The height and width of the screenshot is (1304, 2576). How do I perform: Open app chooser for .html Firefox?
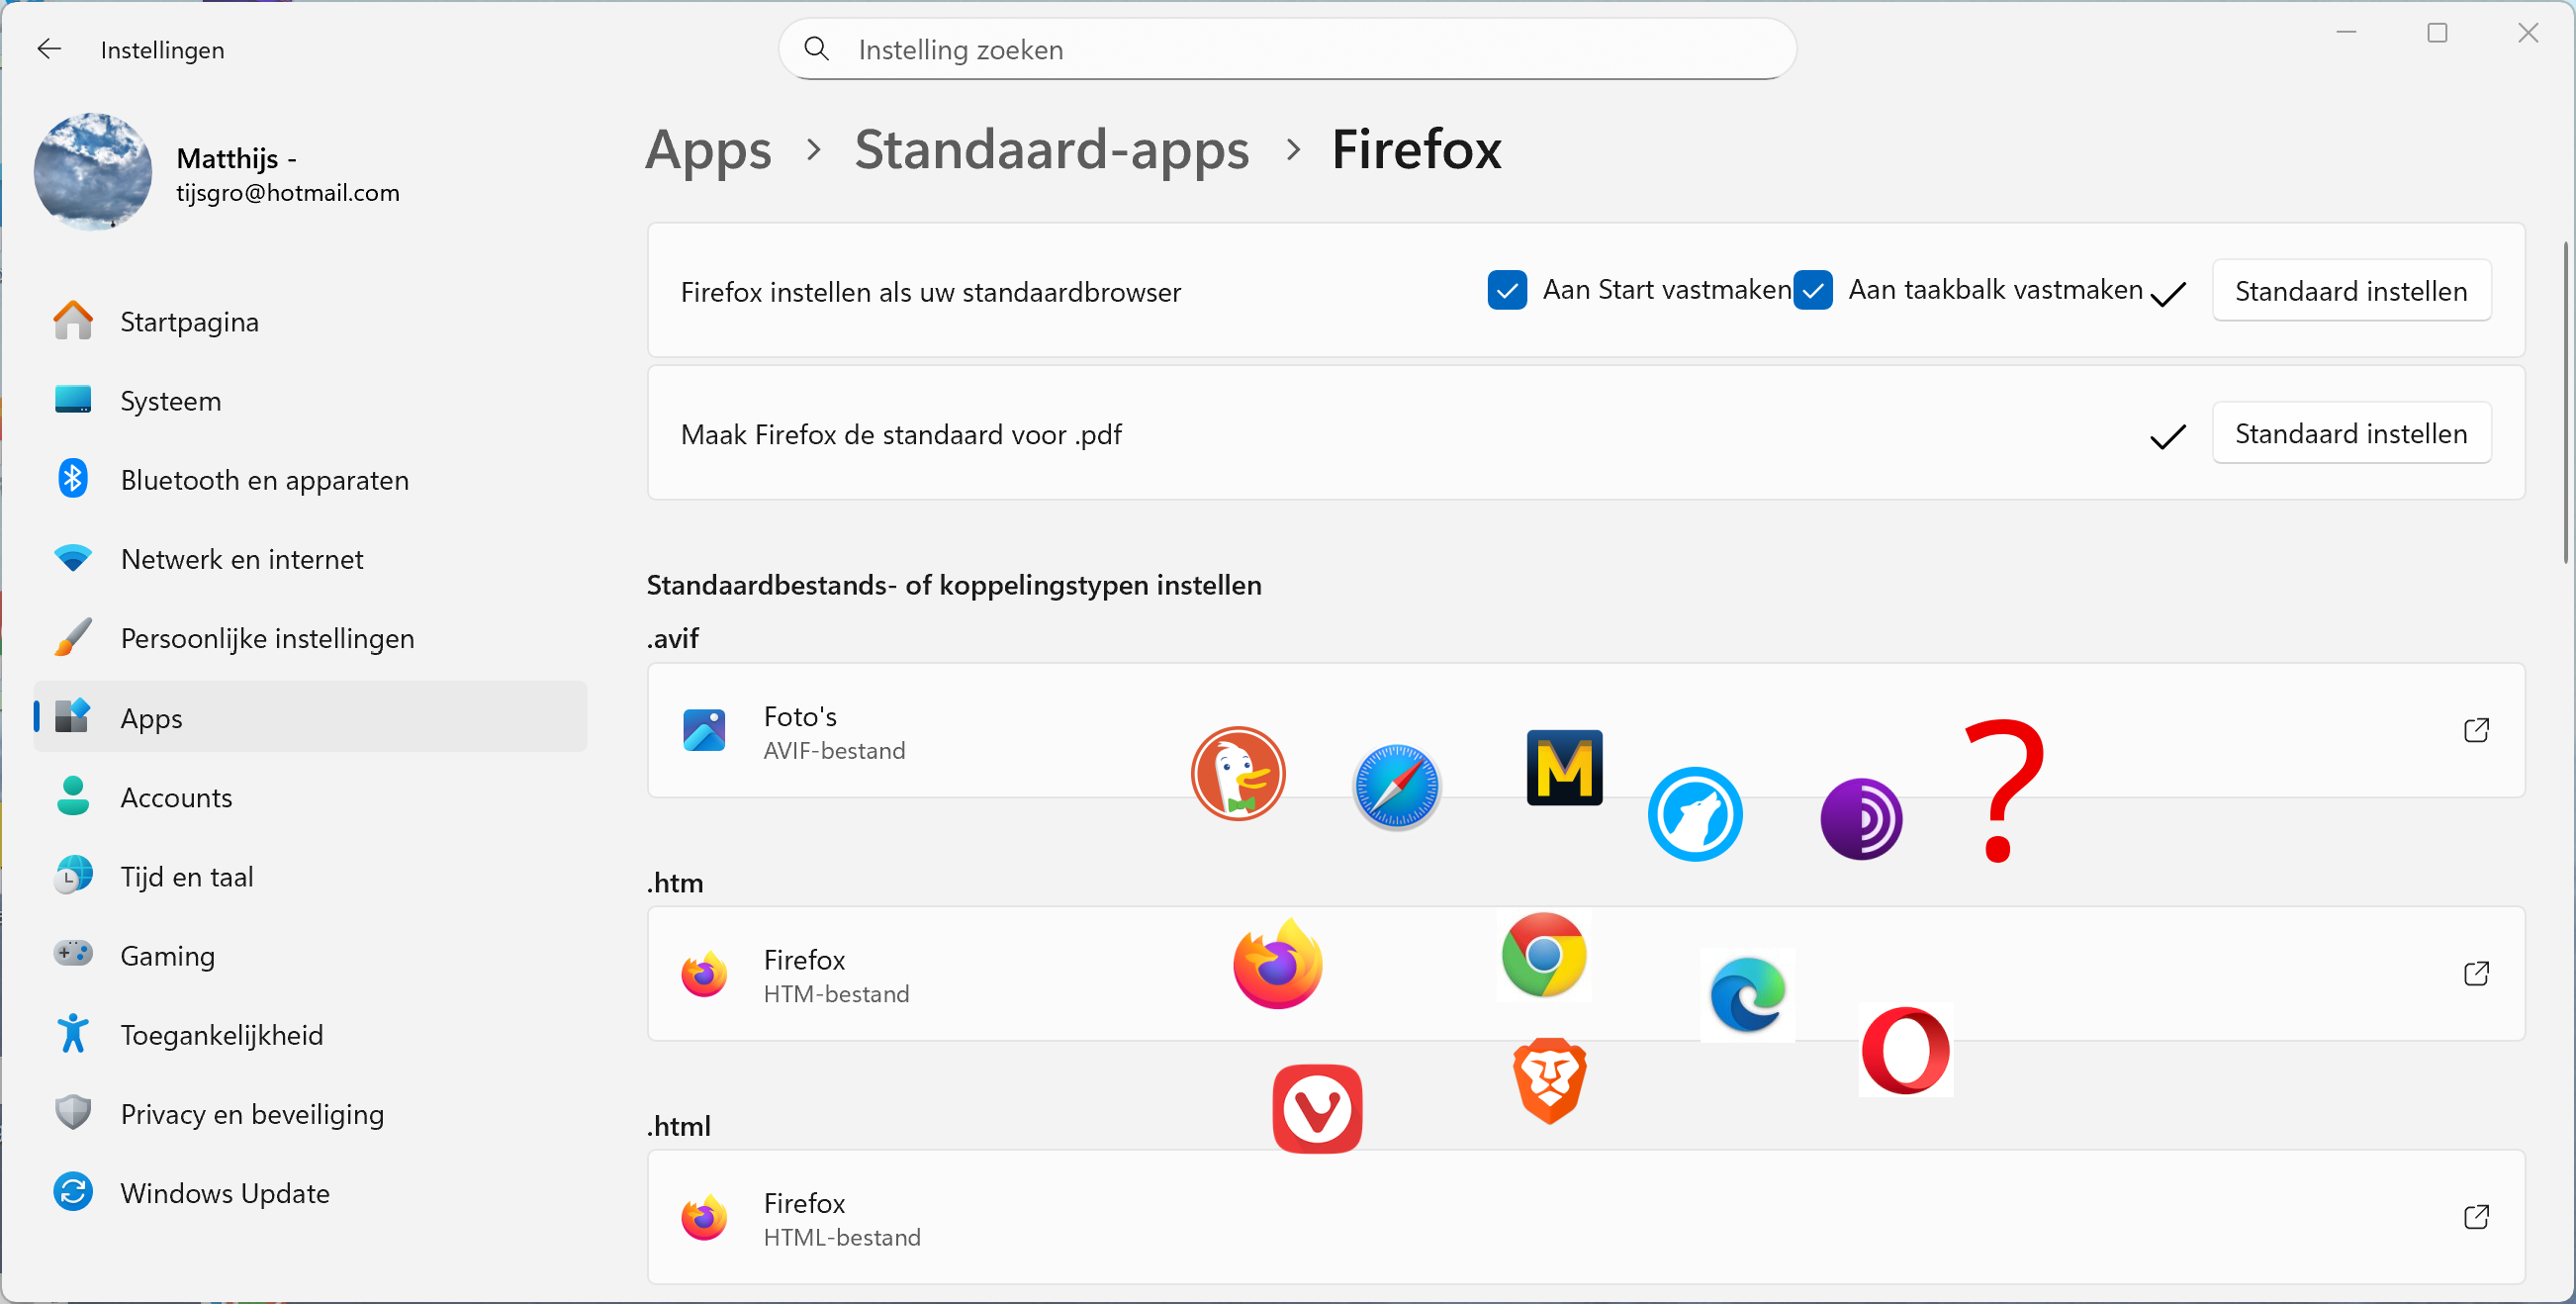pos(2475,1217)
